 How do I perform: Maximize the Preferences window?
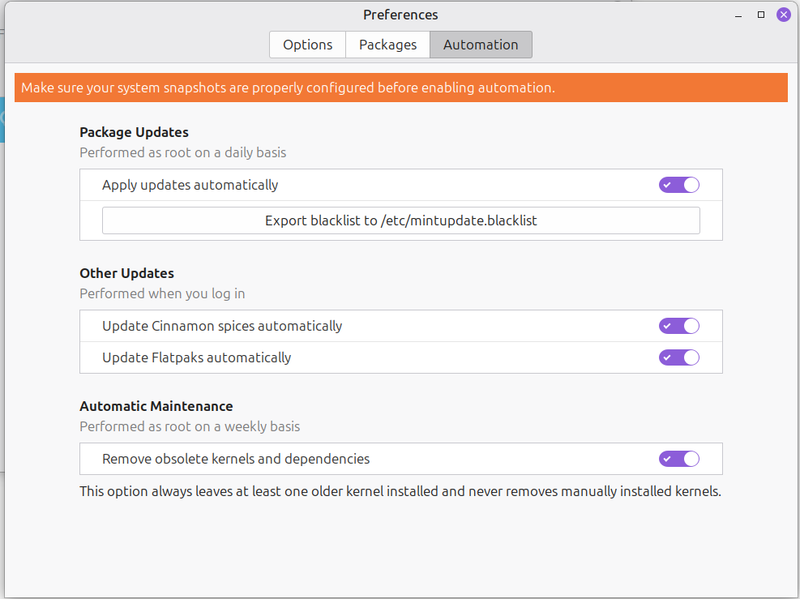(x=761, y=15)
